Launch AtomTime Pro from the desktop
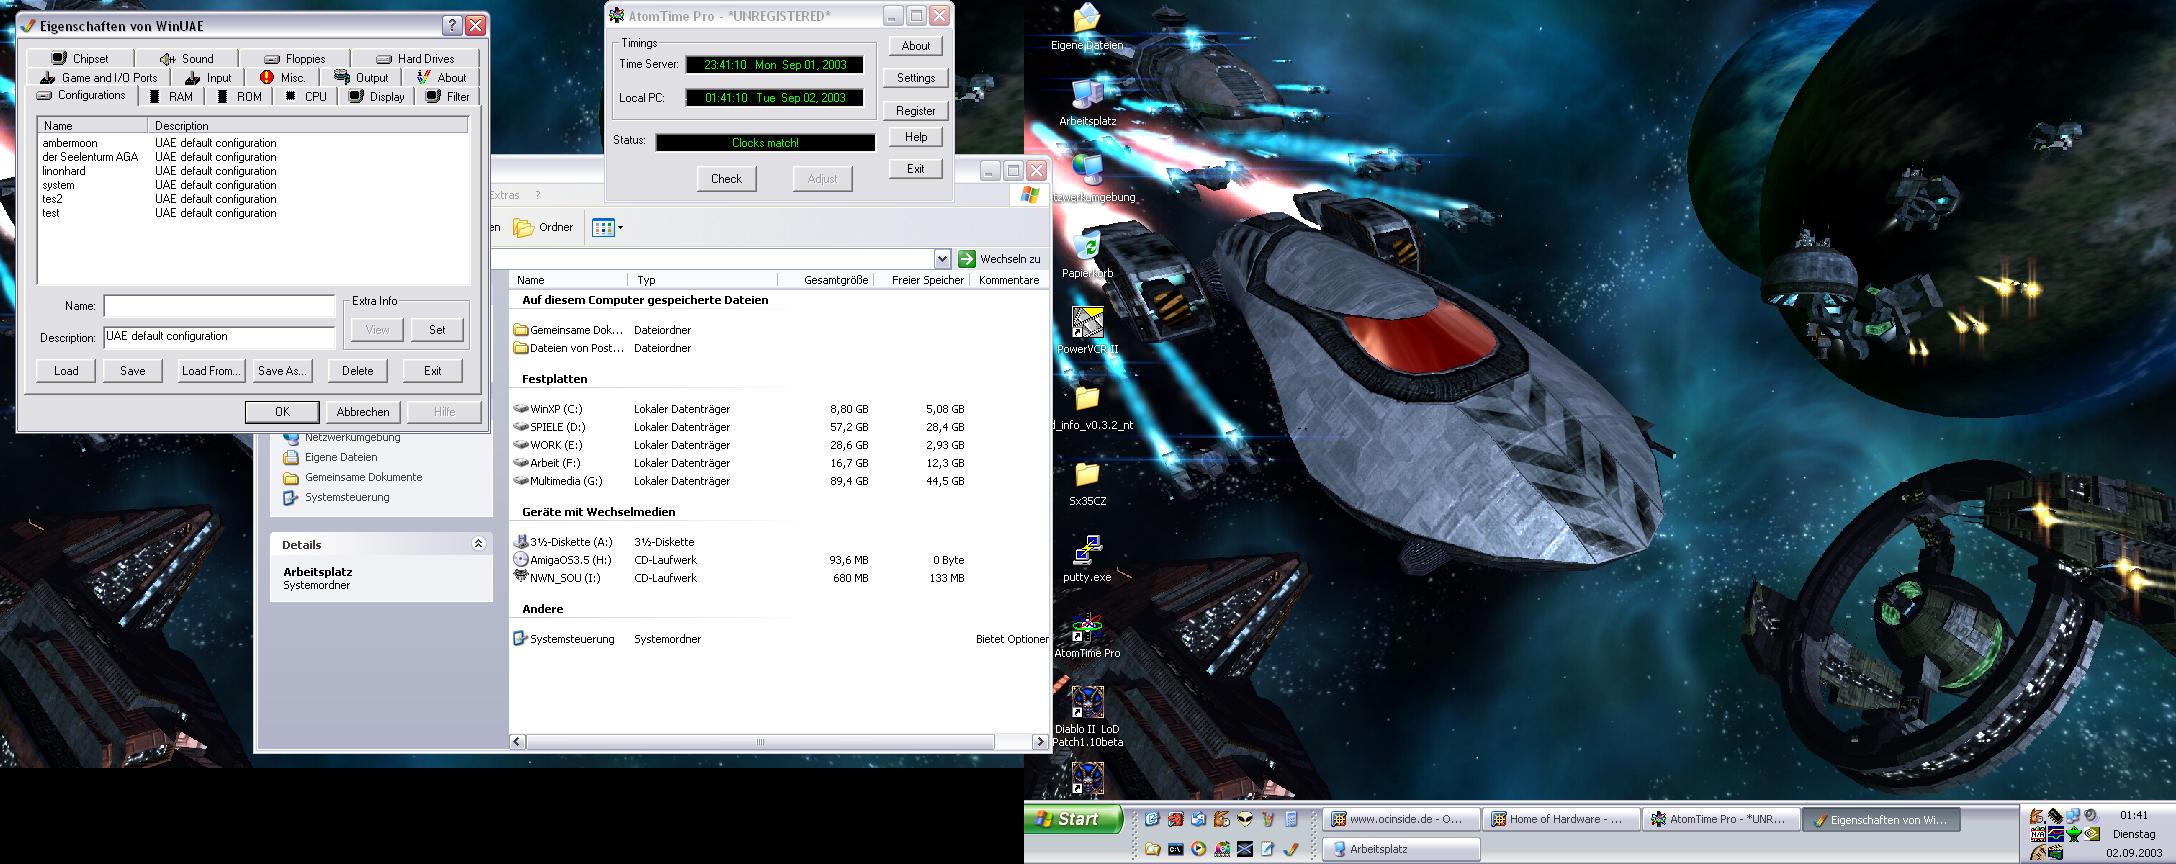 pyautogui.click(x=1087, y=629)
